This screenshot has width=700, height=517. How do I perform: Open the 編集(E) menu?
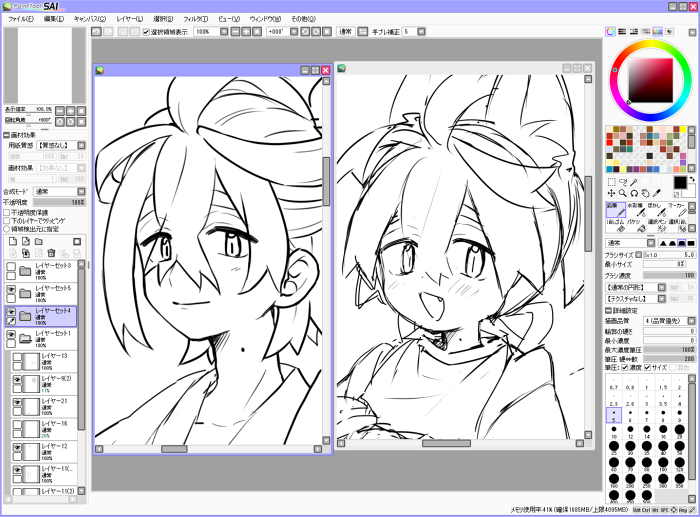pyautogui.click(x=54, y=19)
